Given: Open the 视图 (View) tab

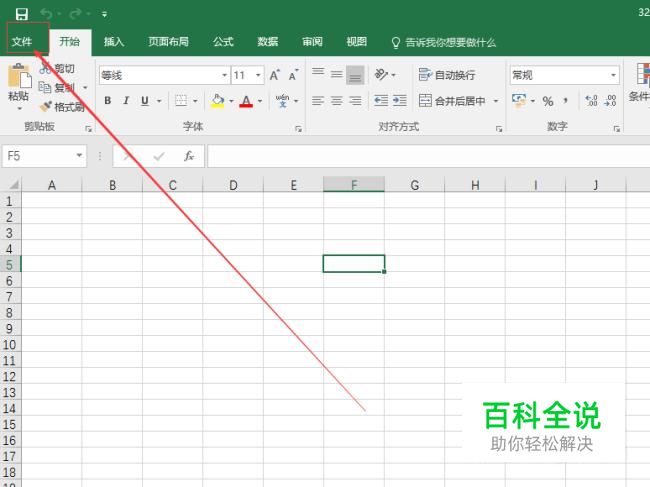Looking at the screenshot, I should (x=357, y=41).
